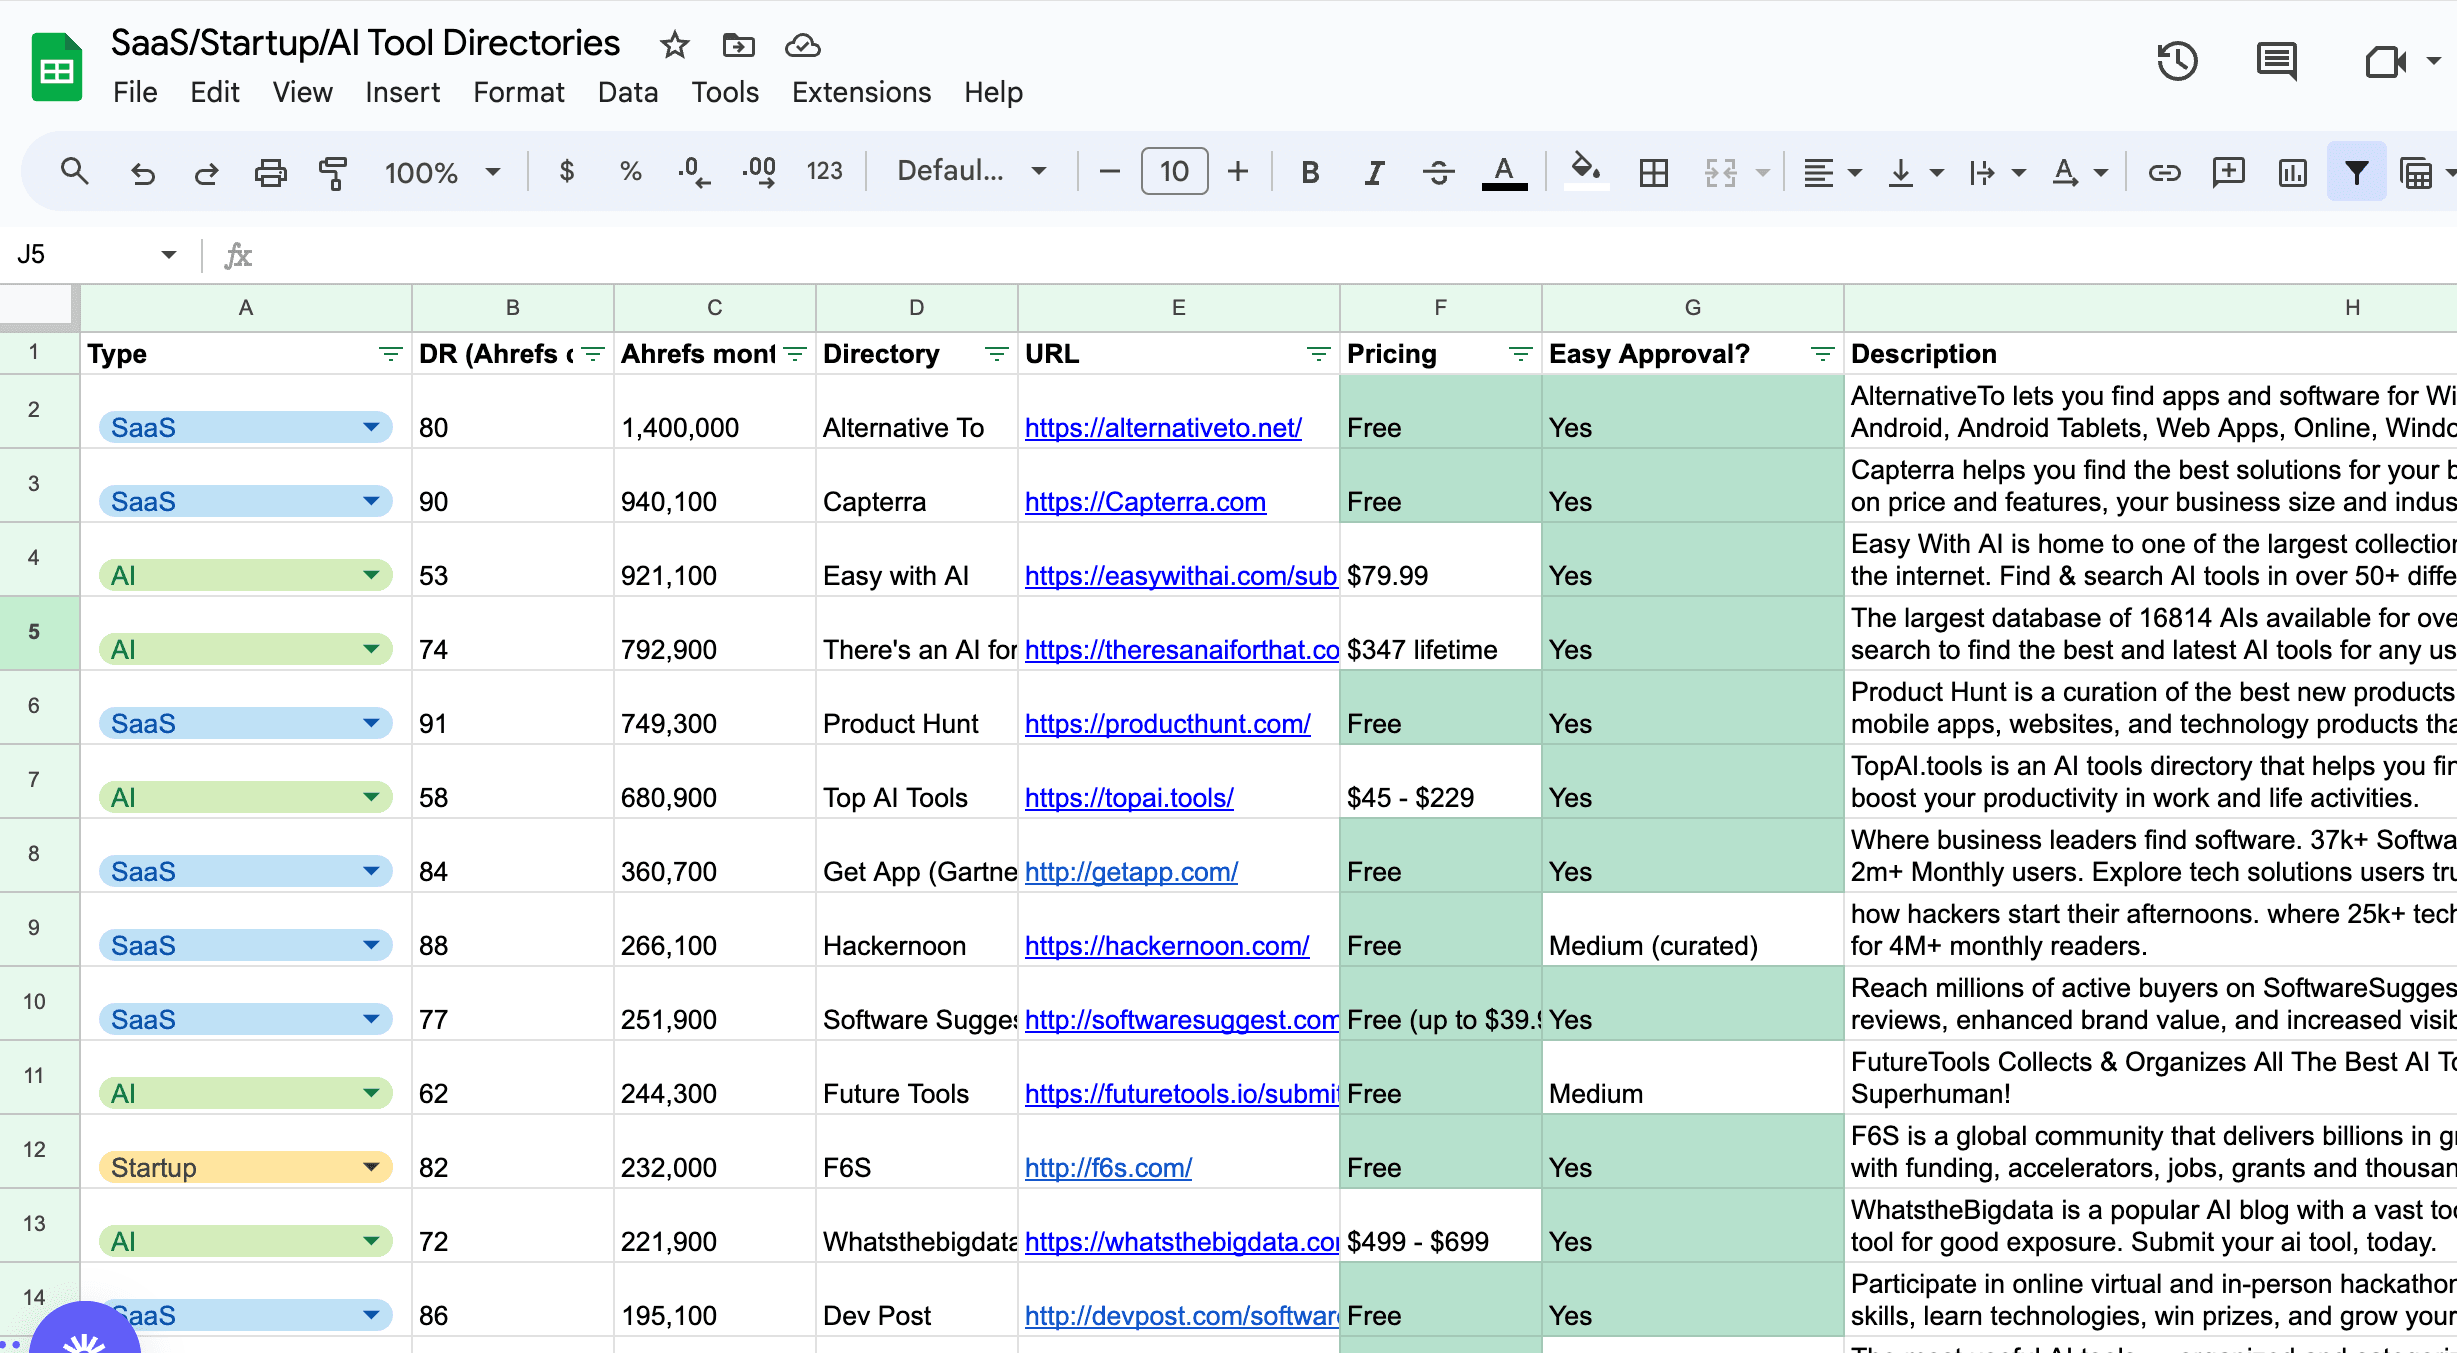
Task: Click increase decimal places icon
Action: coord(760,172)
